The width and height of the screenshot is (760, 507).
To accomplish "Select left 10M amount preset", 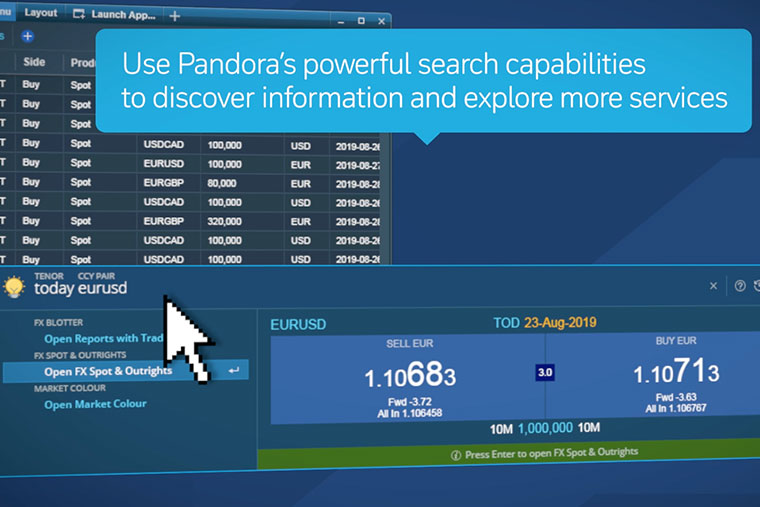I will (501, 429).
